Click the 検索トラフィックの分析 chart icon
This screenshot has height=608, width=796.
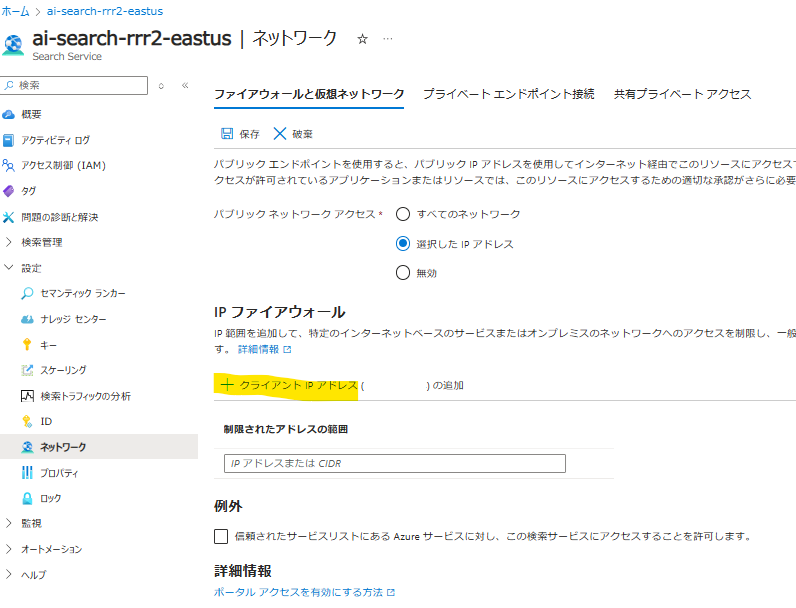[27, 396]
